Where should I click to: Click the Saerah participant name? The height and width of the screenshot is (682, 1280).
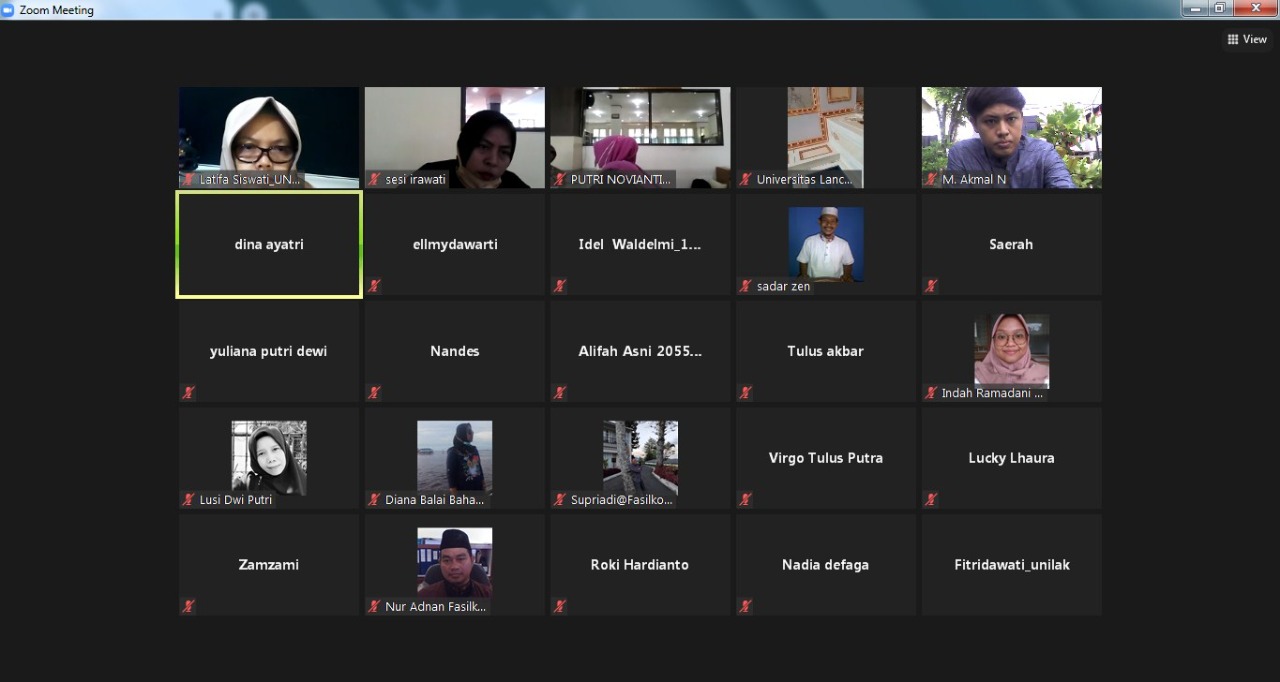pyautogui.click(x=1011, y=244)
